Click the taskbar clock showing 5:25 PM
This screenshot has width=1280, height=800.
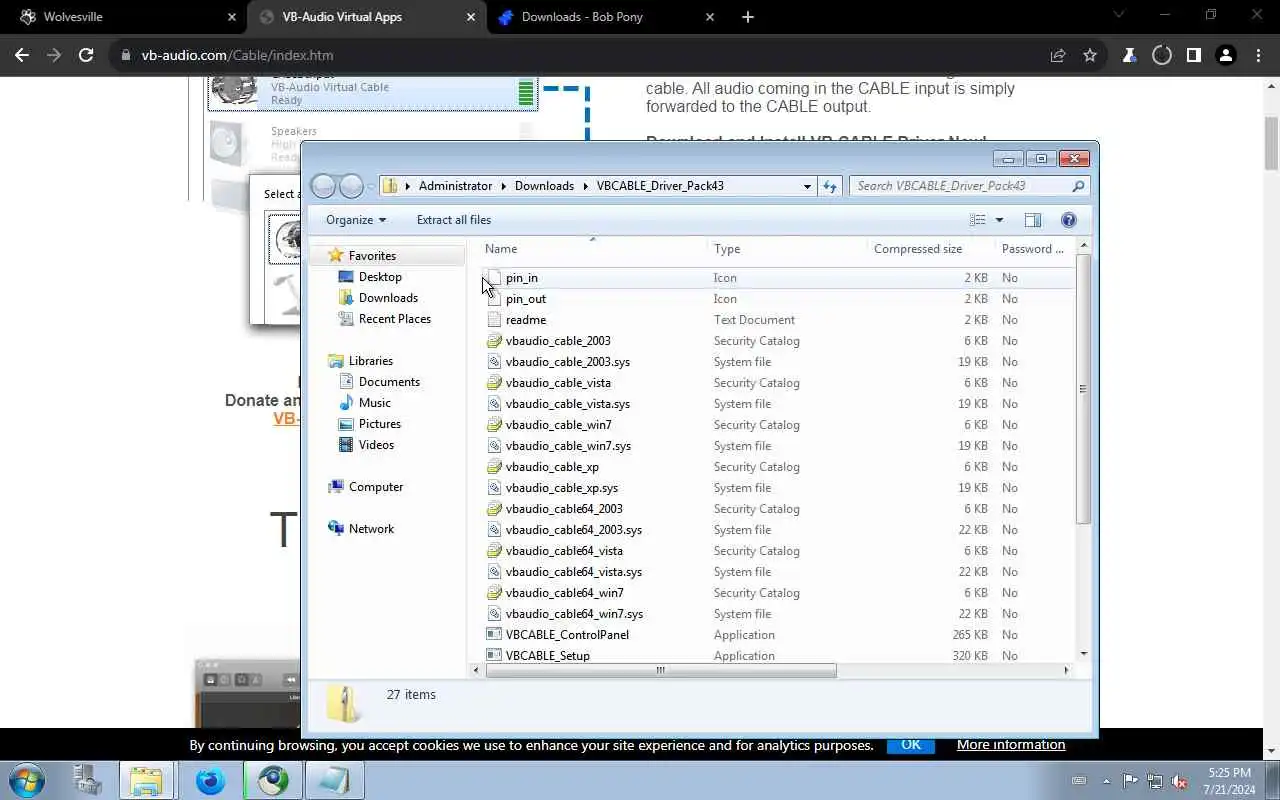(1229, 781)
